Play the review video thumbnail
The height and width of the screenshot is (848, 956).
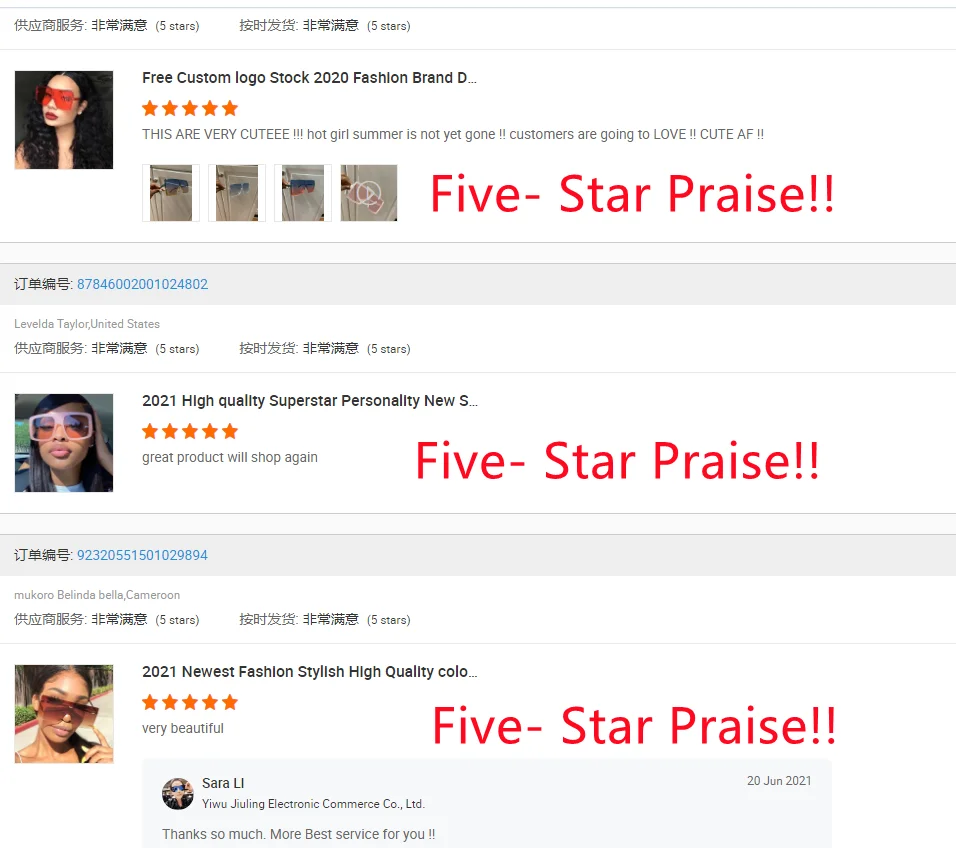point(369,193)
